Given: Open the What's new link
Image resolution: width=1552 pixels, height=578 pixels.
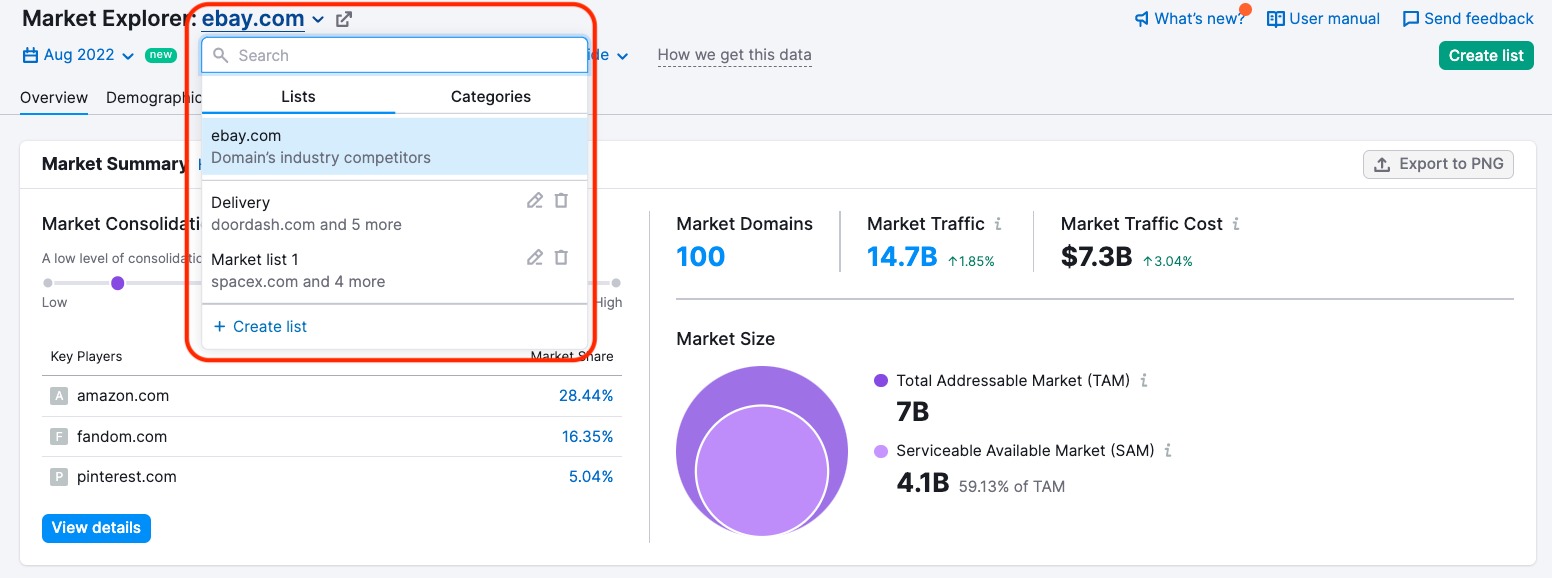Looking at the screenshot, I should [x=1189, y=19].
